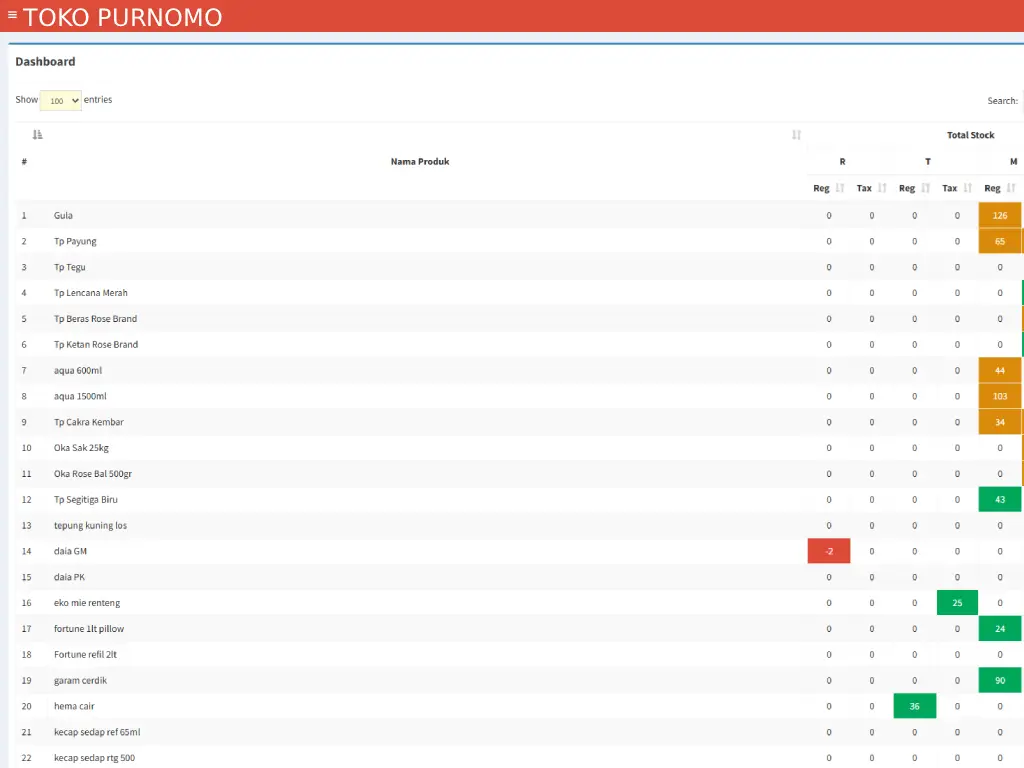Click the green 36 cell for hema cair
Viewport: 1024px width, 768px height.
914,706
